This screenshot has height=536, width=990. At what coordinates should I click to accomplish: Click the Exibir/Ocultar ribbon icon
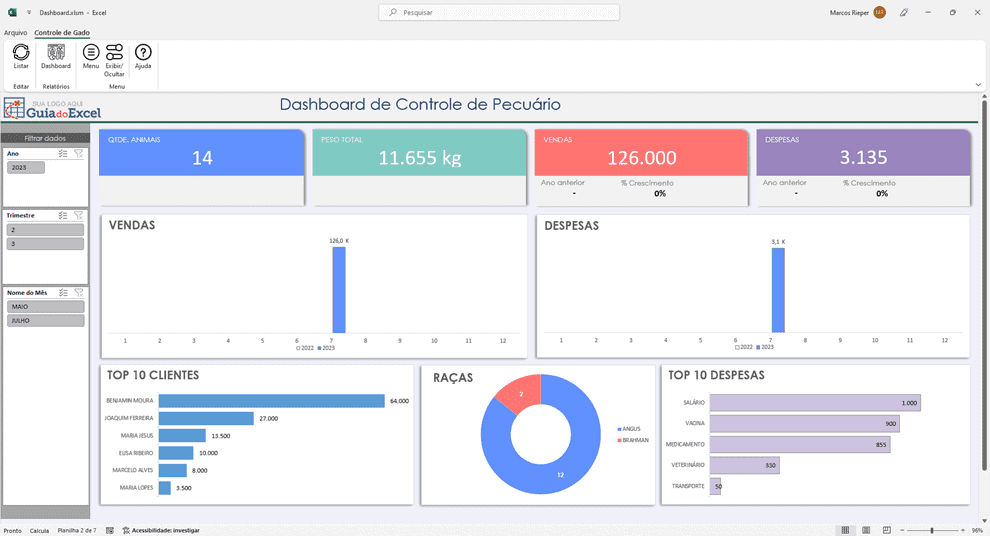tap(115, 52)
